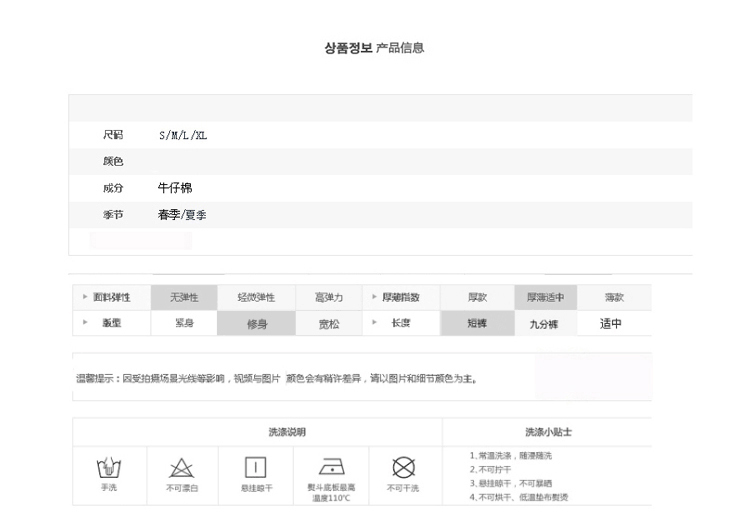Choose the 短裤 length option

tap(477, 324)
